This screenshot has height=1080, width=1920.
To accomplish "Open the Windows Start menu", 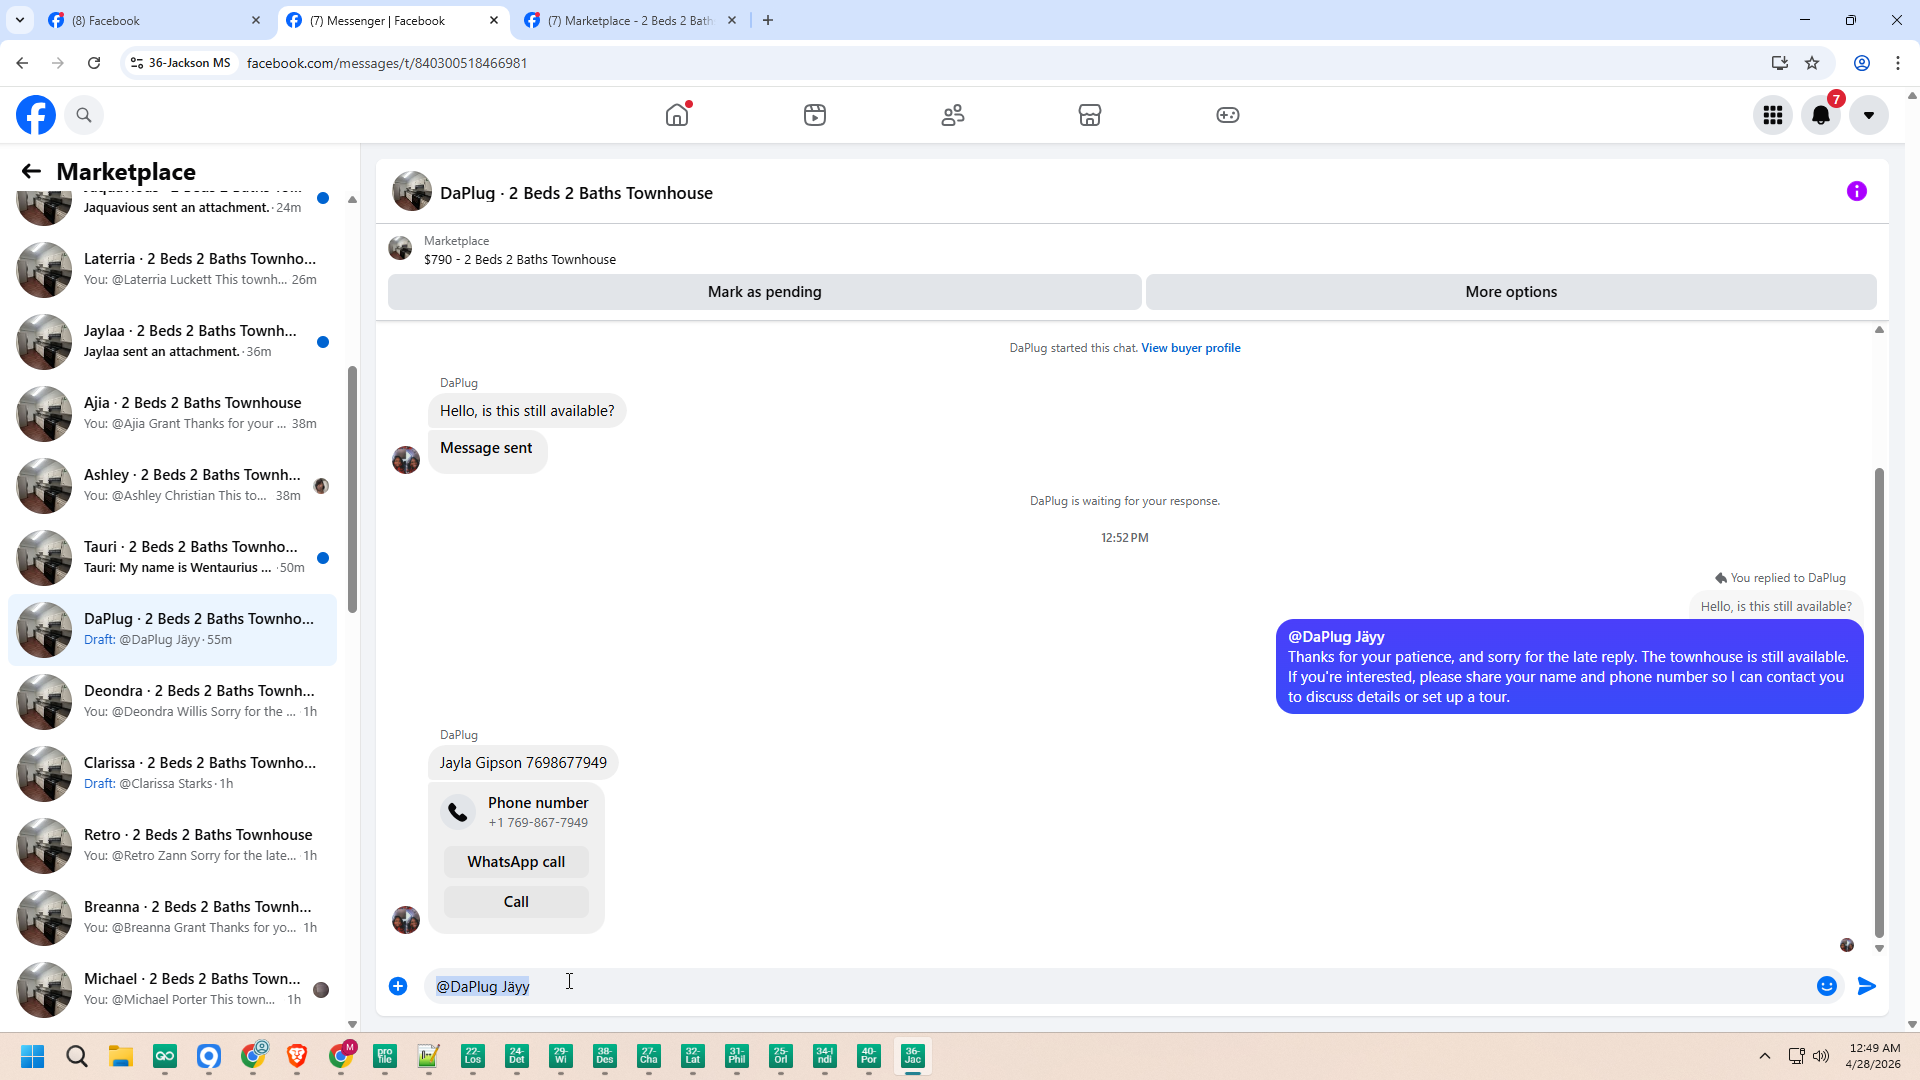I will click(32, 1056).
